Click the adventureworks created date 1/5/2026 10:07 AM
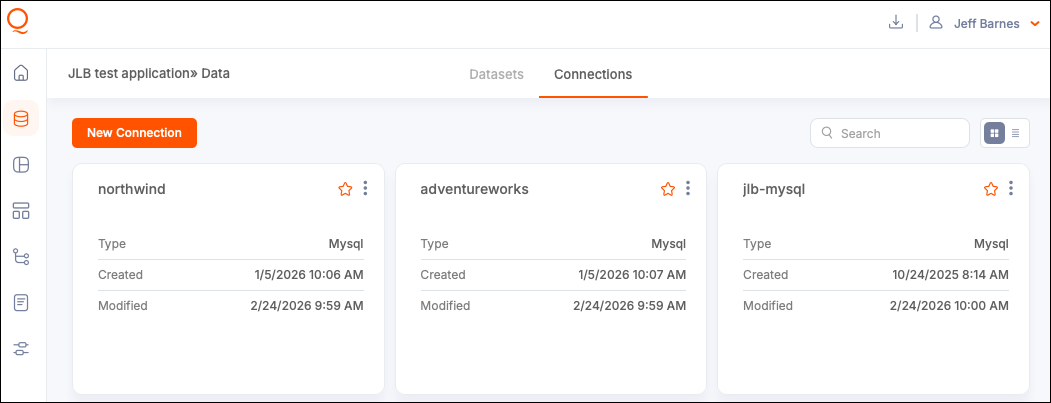This screenshot has width=1051, height=403. click(x=632, y=274)
